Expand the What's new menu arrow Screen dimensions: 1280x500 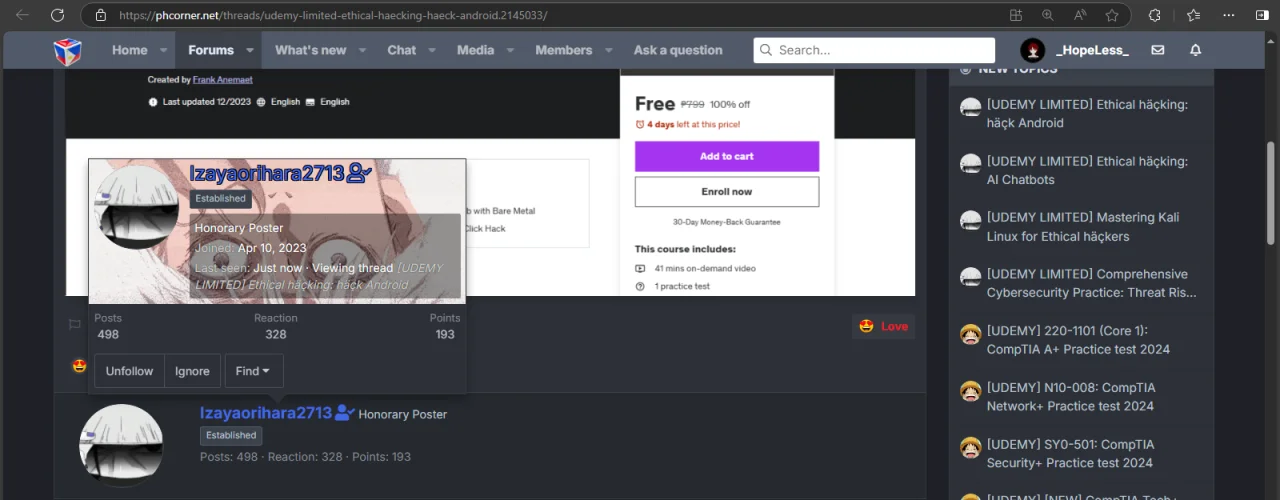pyautogui.click(x=362, y=50)
